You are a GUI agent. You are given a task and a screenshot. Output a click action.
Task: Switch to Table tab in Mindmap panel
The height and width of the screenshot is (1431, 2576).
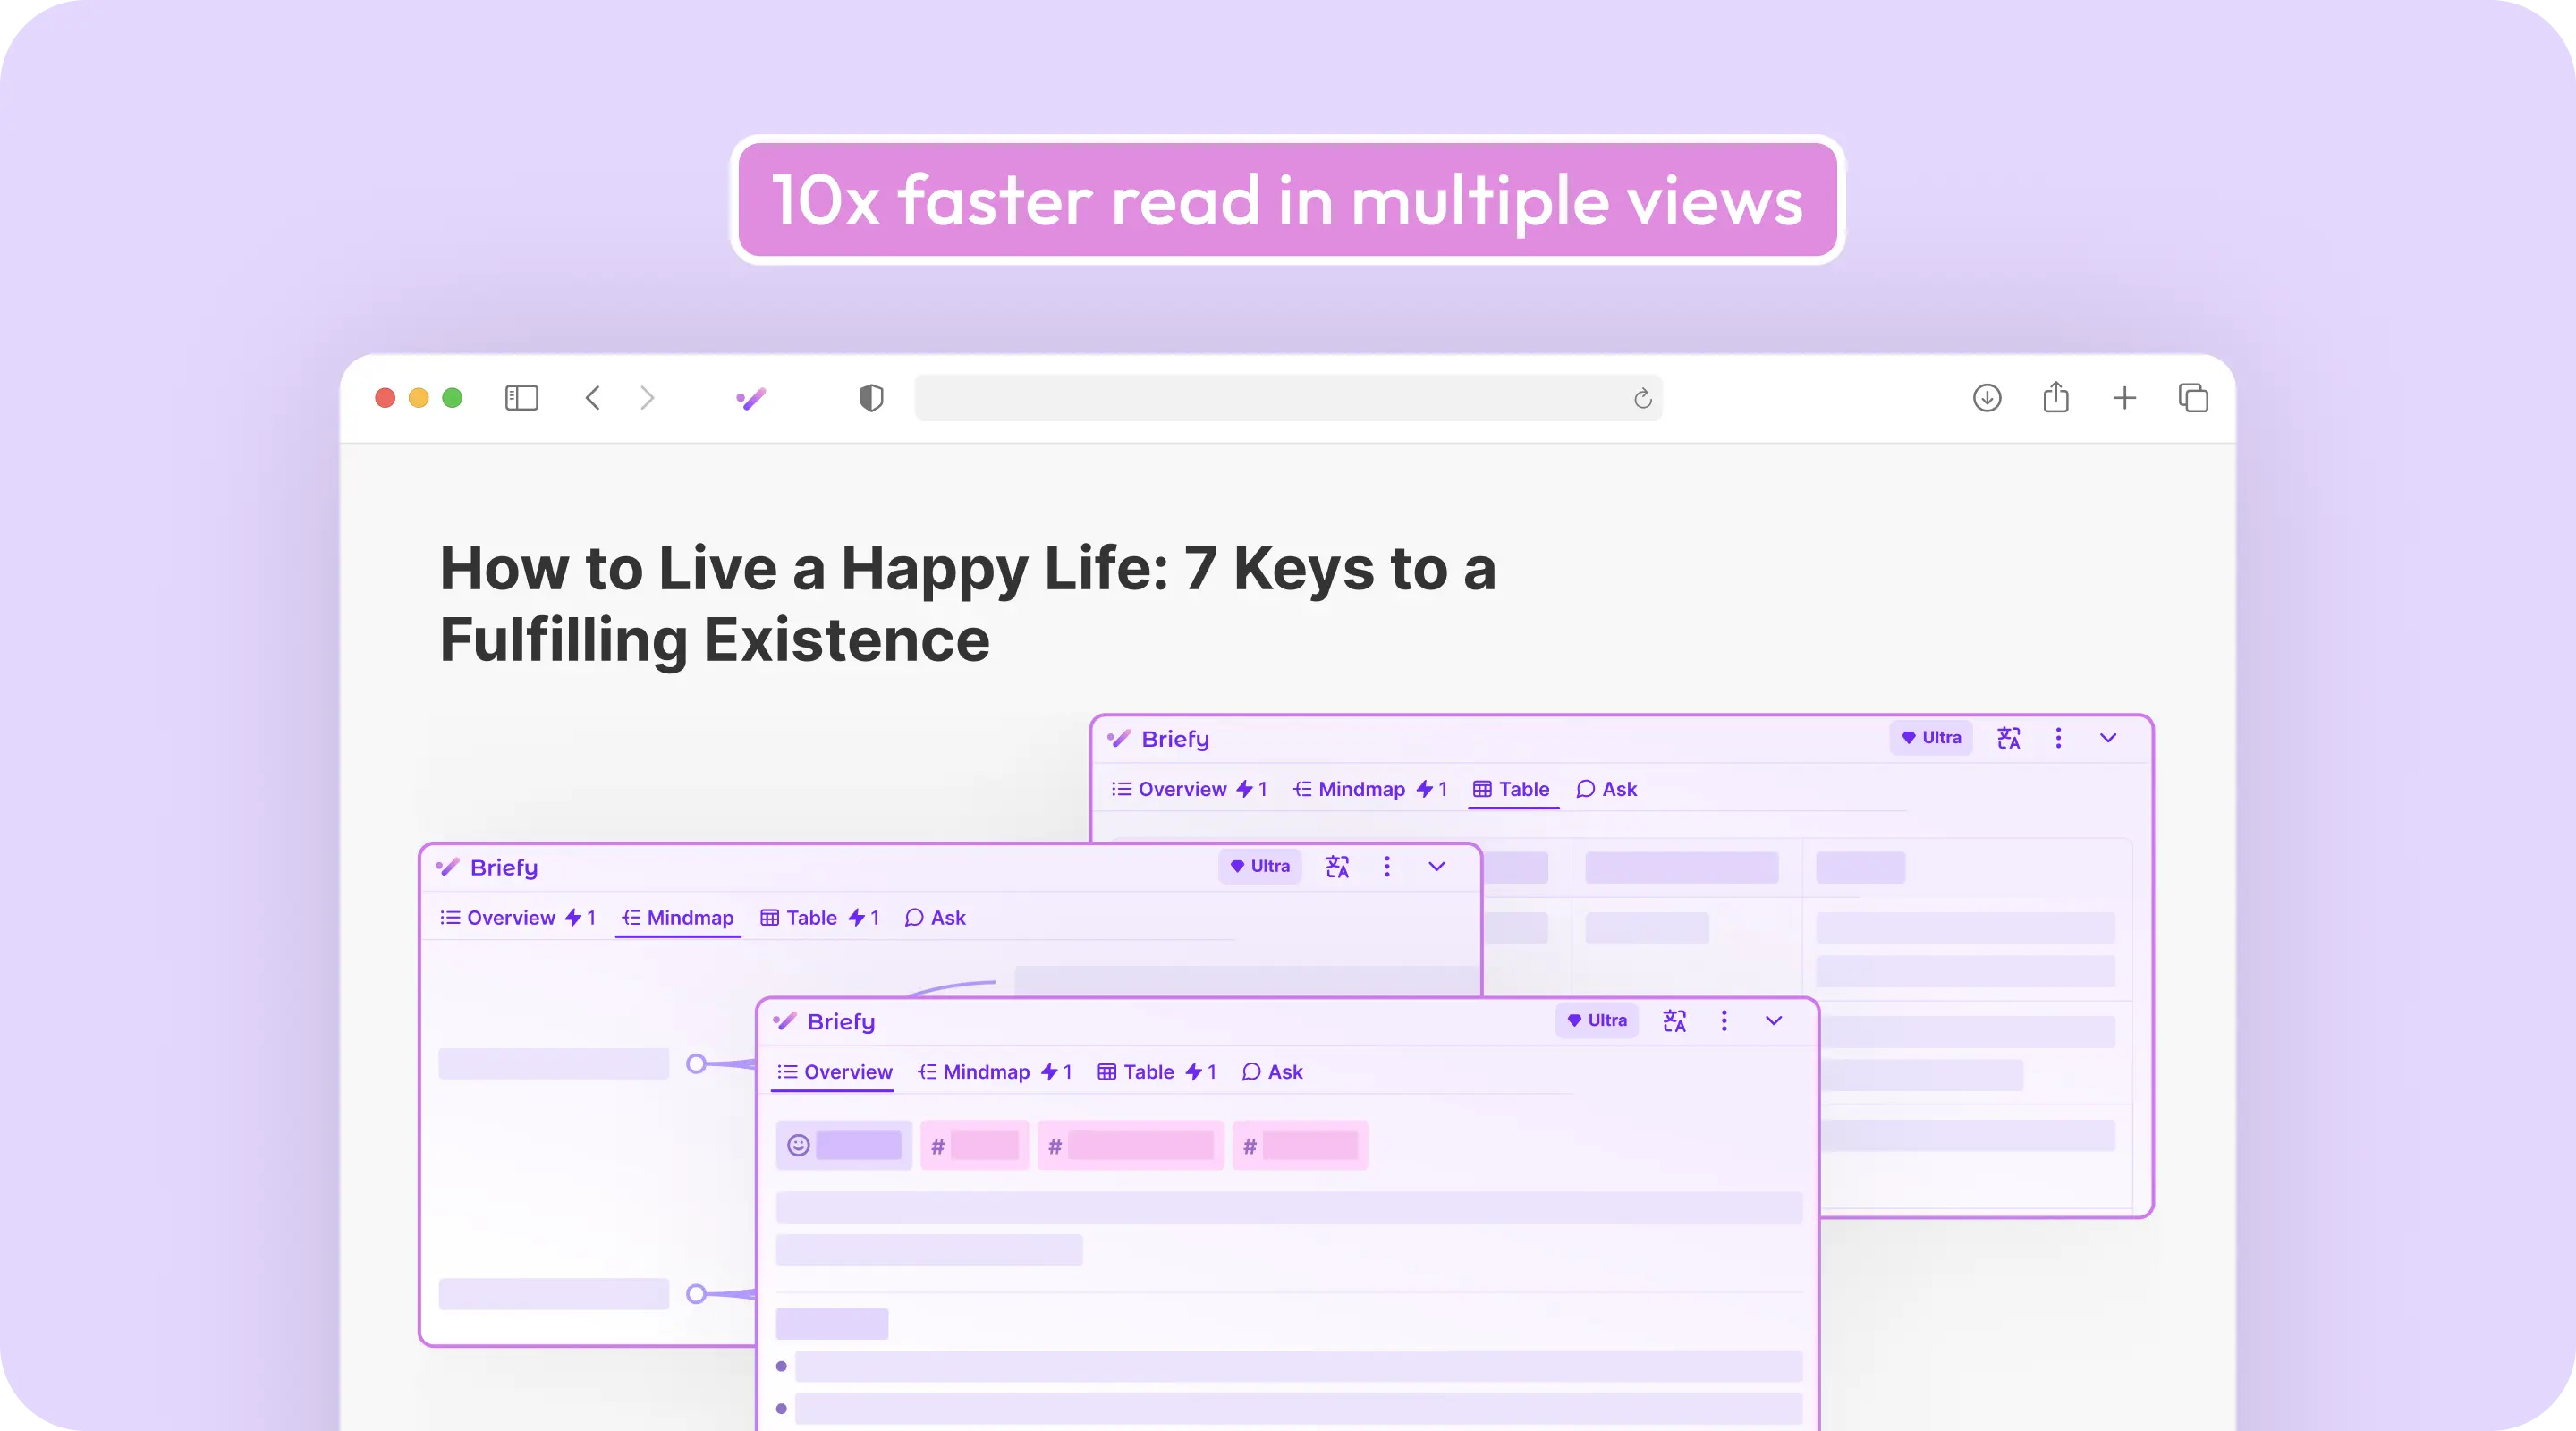point(820,917)
